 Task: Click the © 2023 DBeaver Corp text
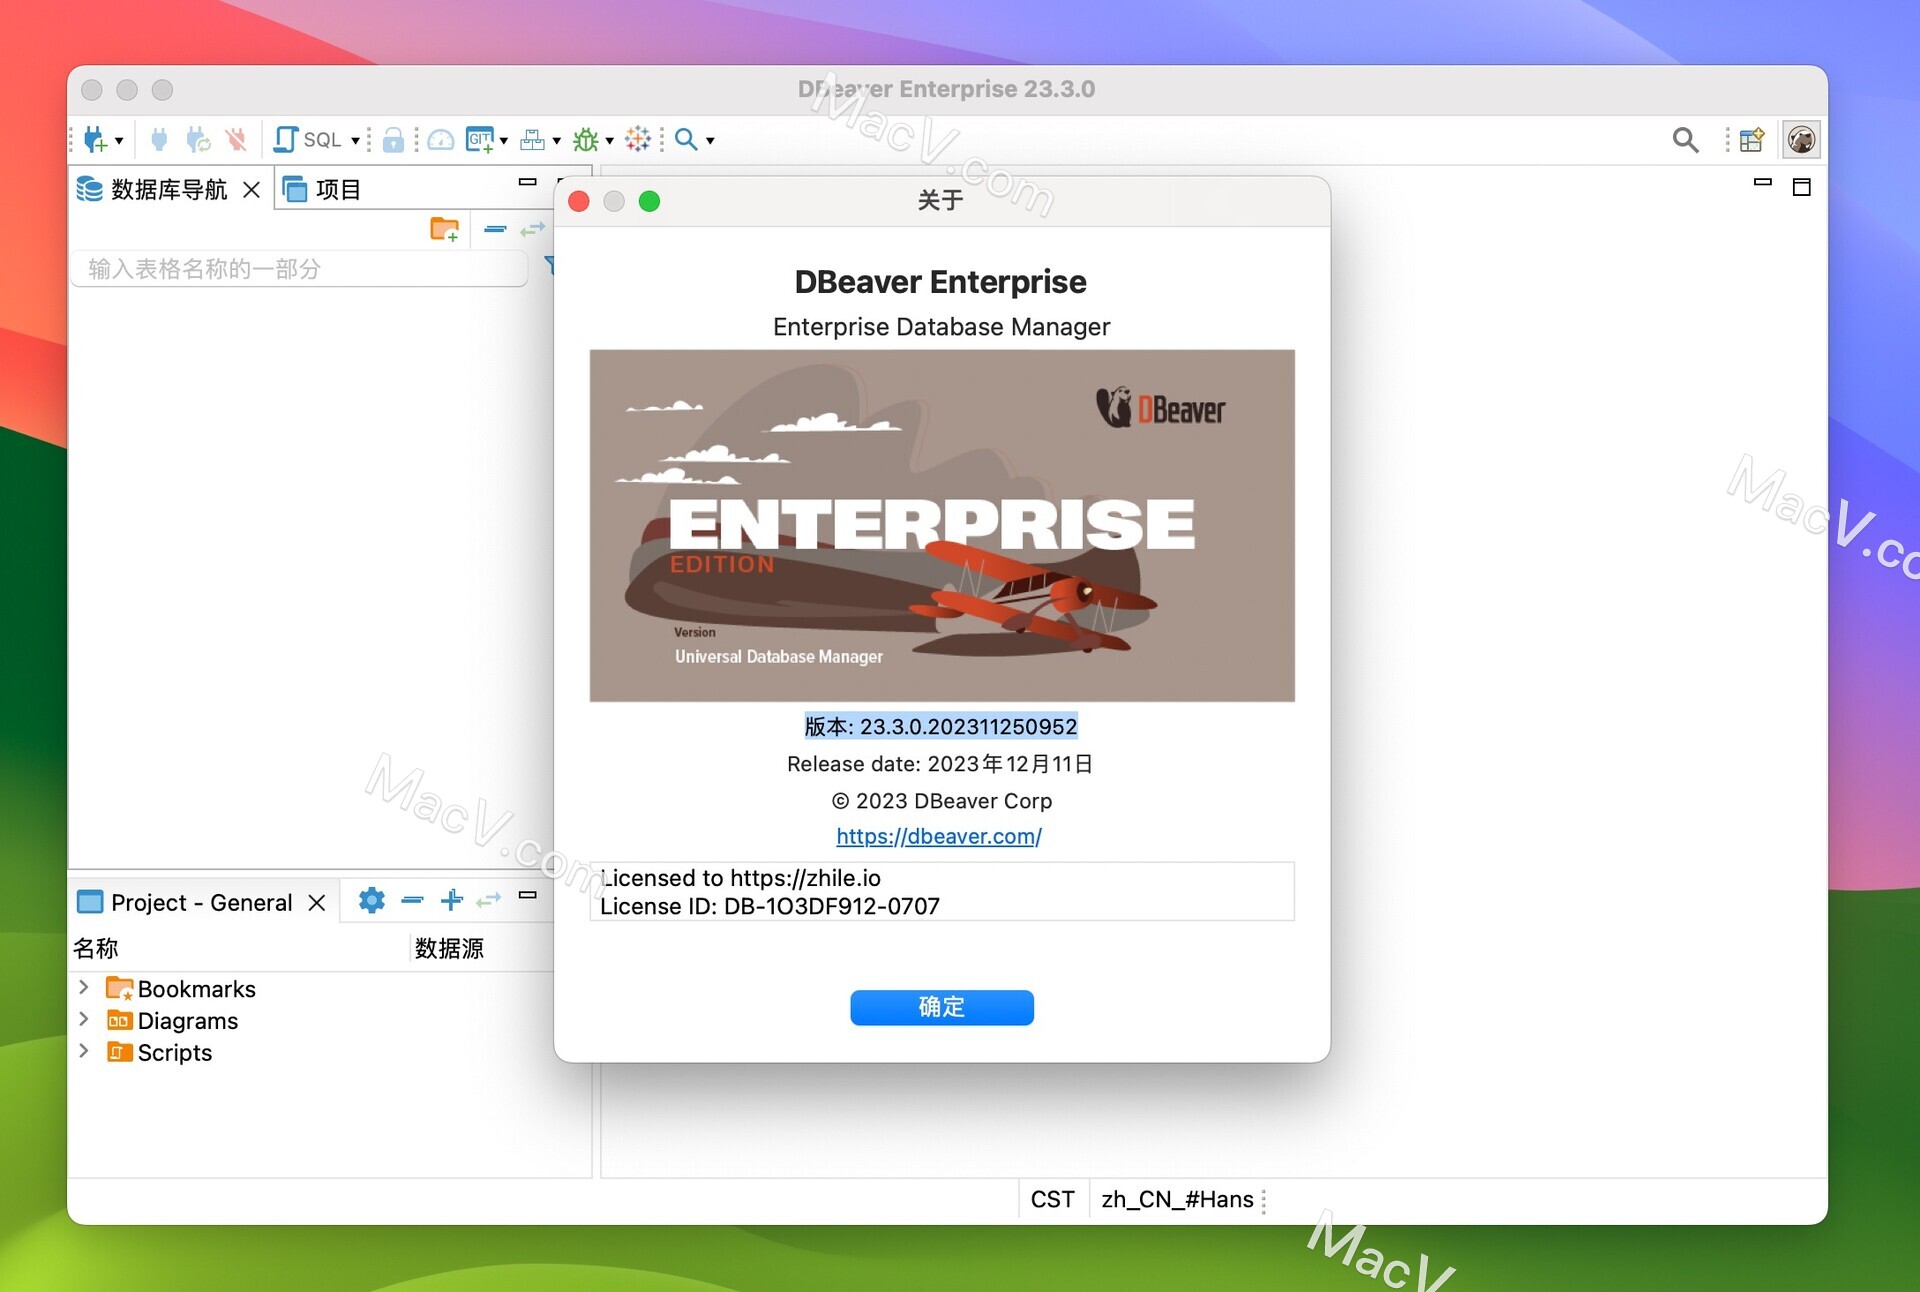(942, 801)
